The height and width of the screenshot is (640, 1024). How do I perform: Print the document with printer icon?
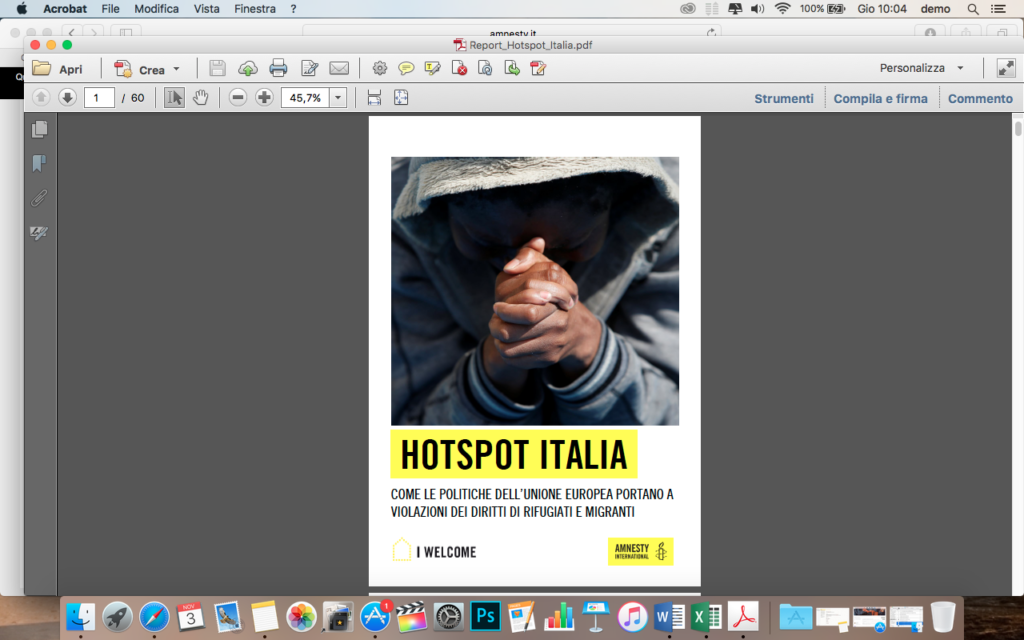point(278,68)
